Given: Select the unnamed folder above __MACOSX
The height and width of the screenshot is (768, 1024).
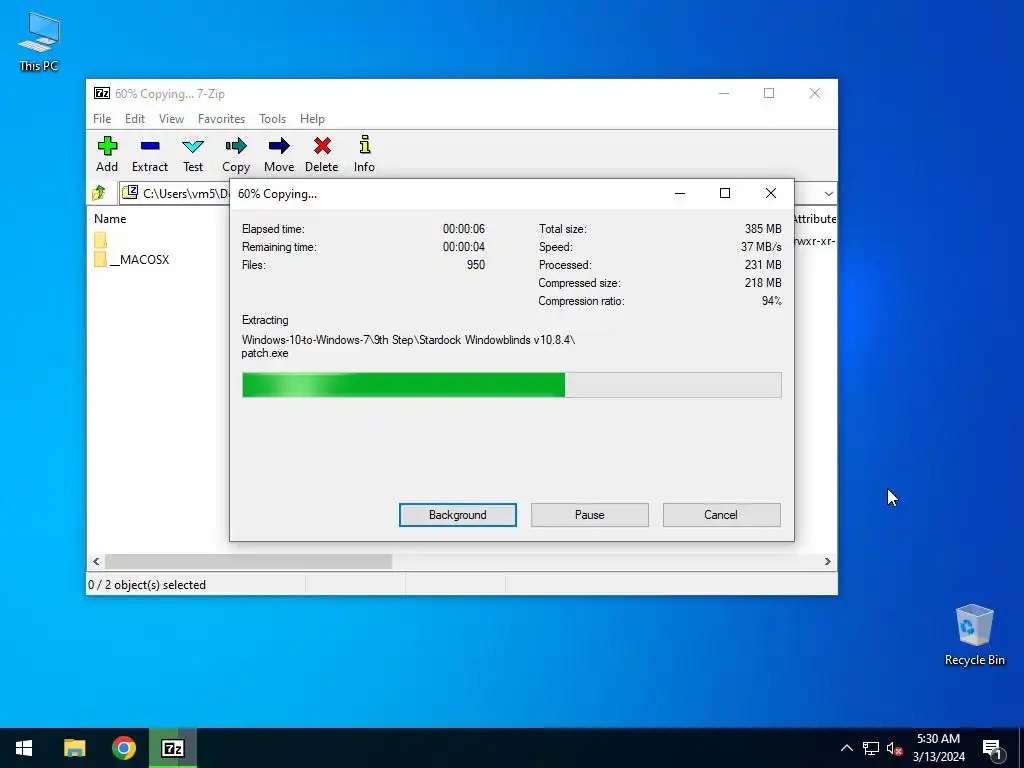Looking at the screenshot, I should [x=100, y=240].
